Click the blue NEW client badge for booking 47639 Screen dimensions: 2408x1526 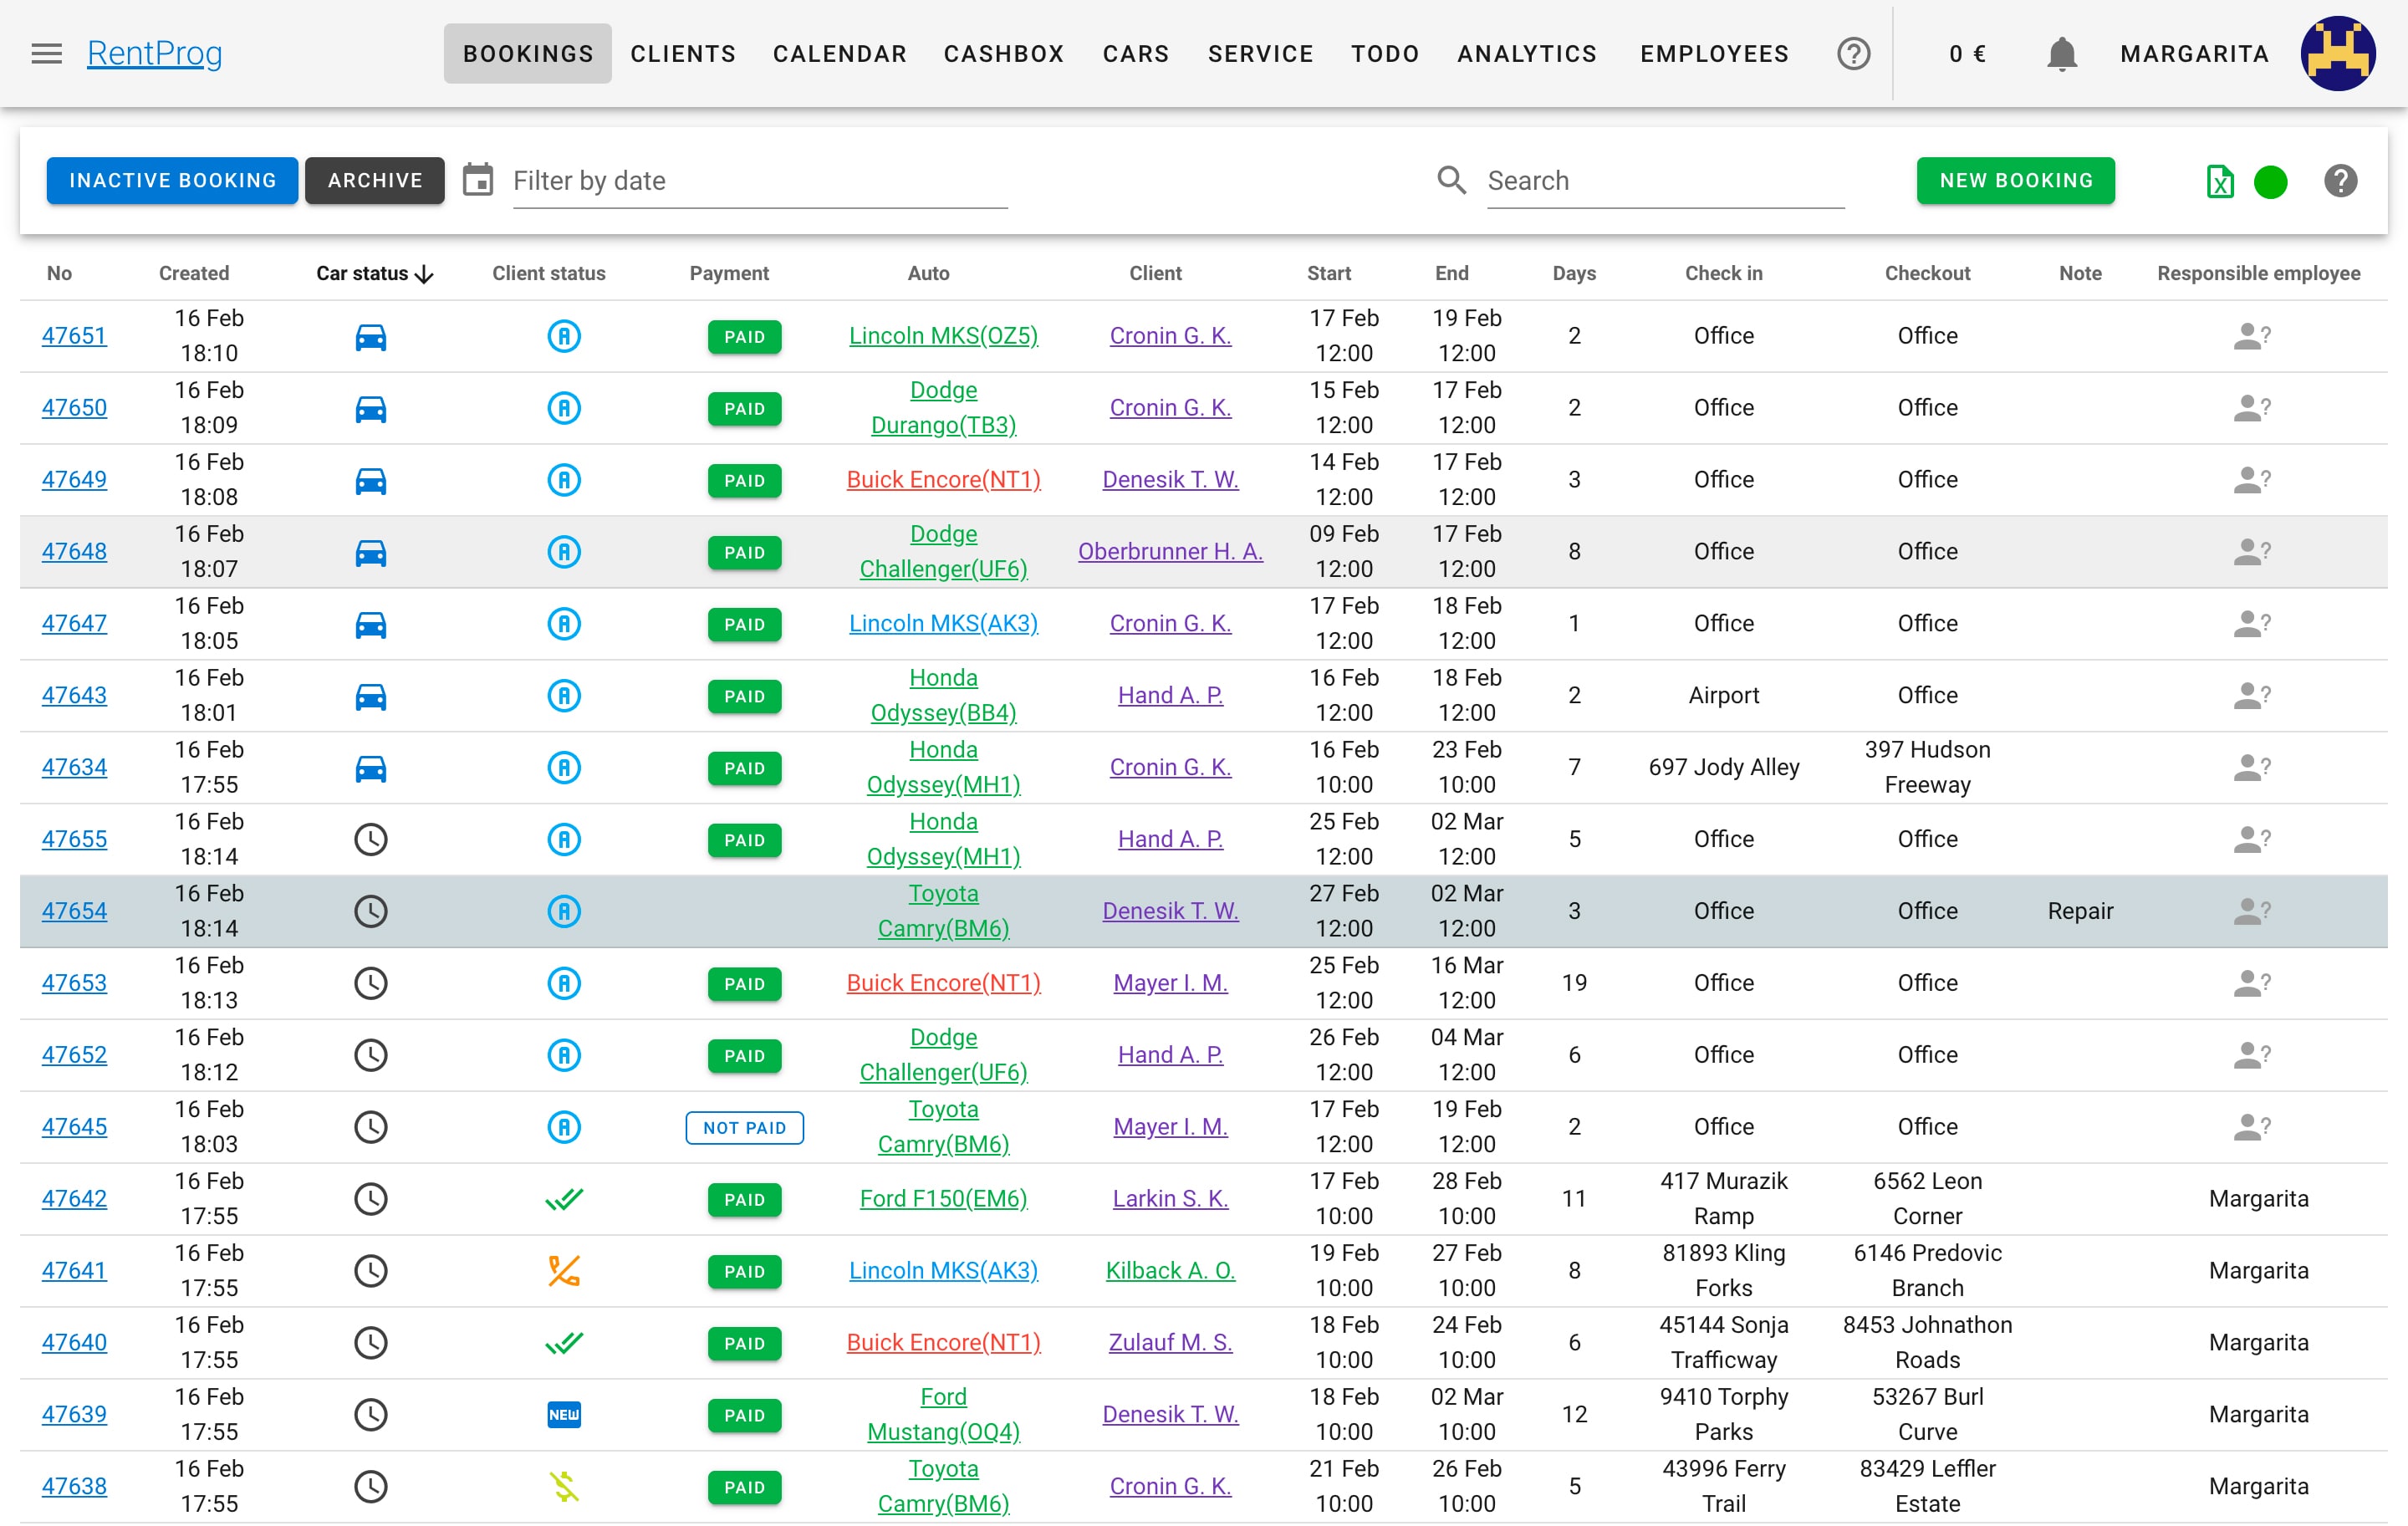[564, 1414]
